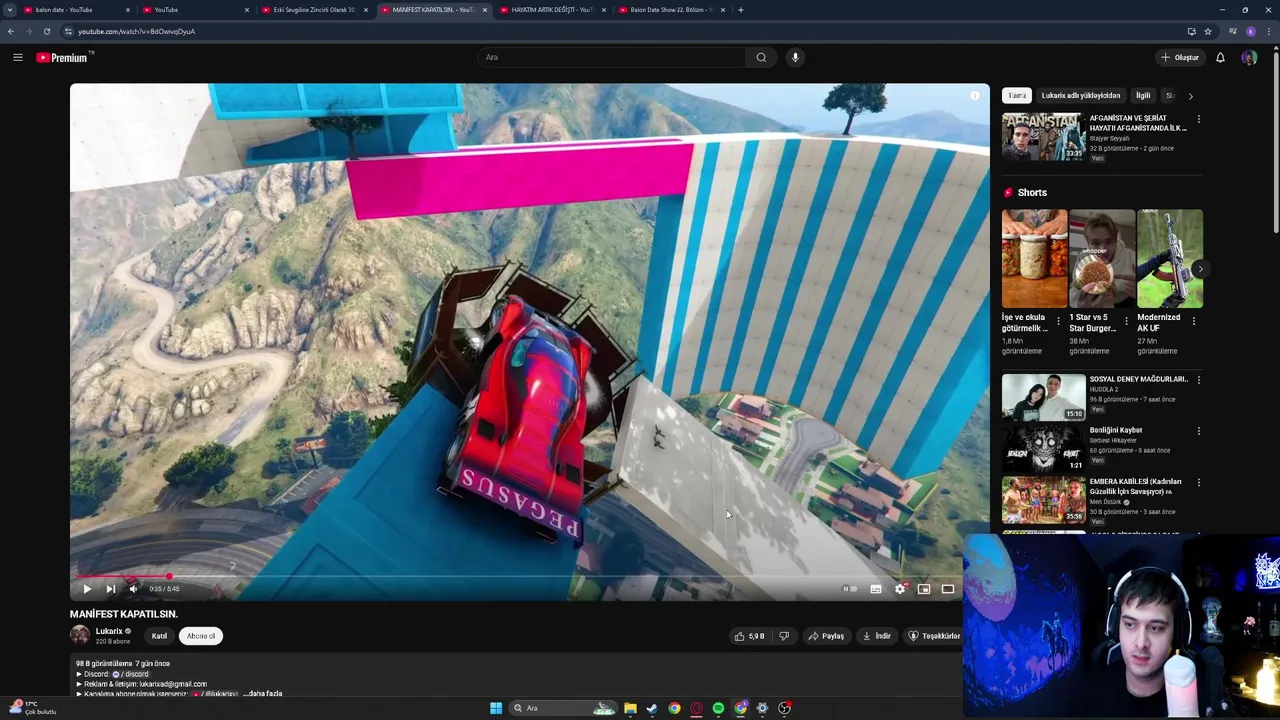Open İşe ve okula götürmelik short
The height and width of the screenshot is (720, 1280).
point(1034,259)
